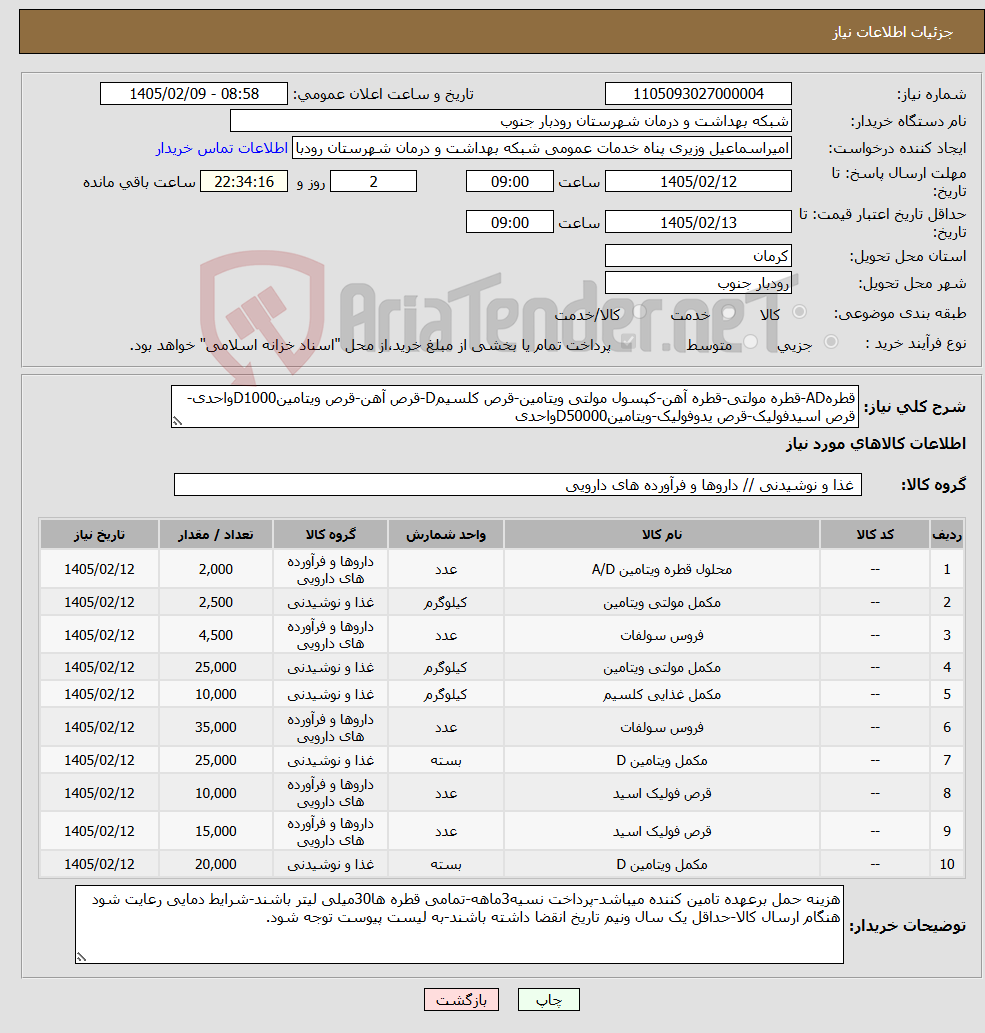Viewport: 985px width, 1033px height.
Task: Click the گروه کالا field
Action: pos(518,485)
